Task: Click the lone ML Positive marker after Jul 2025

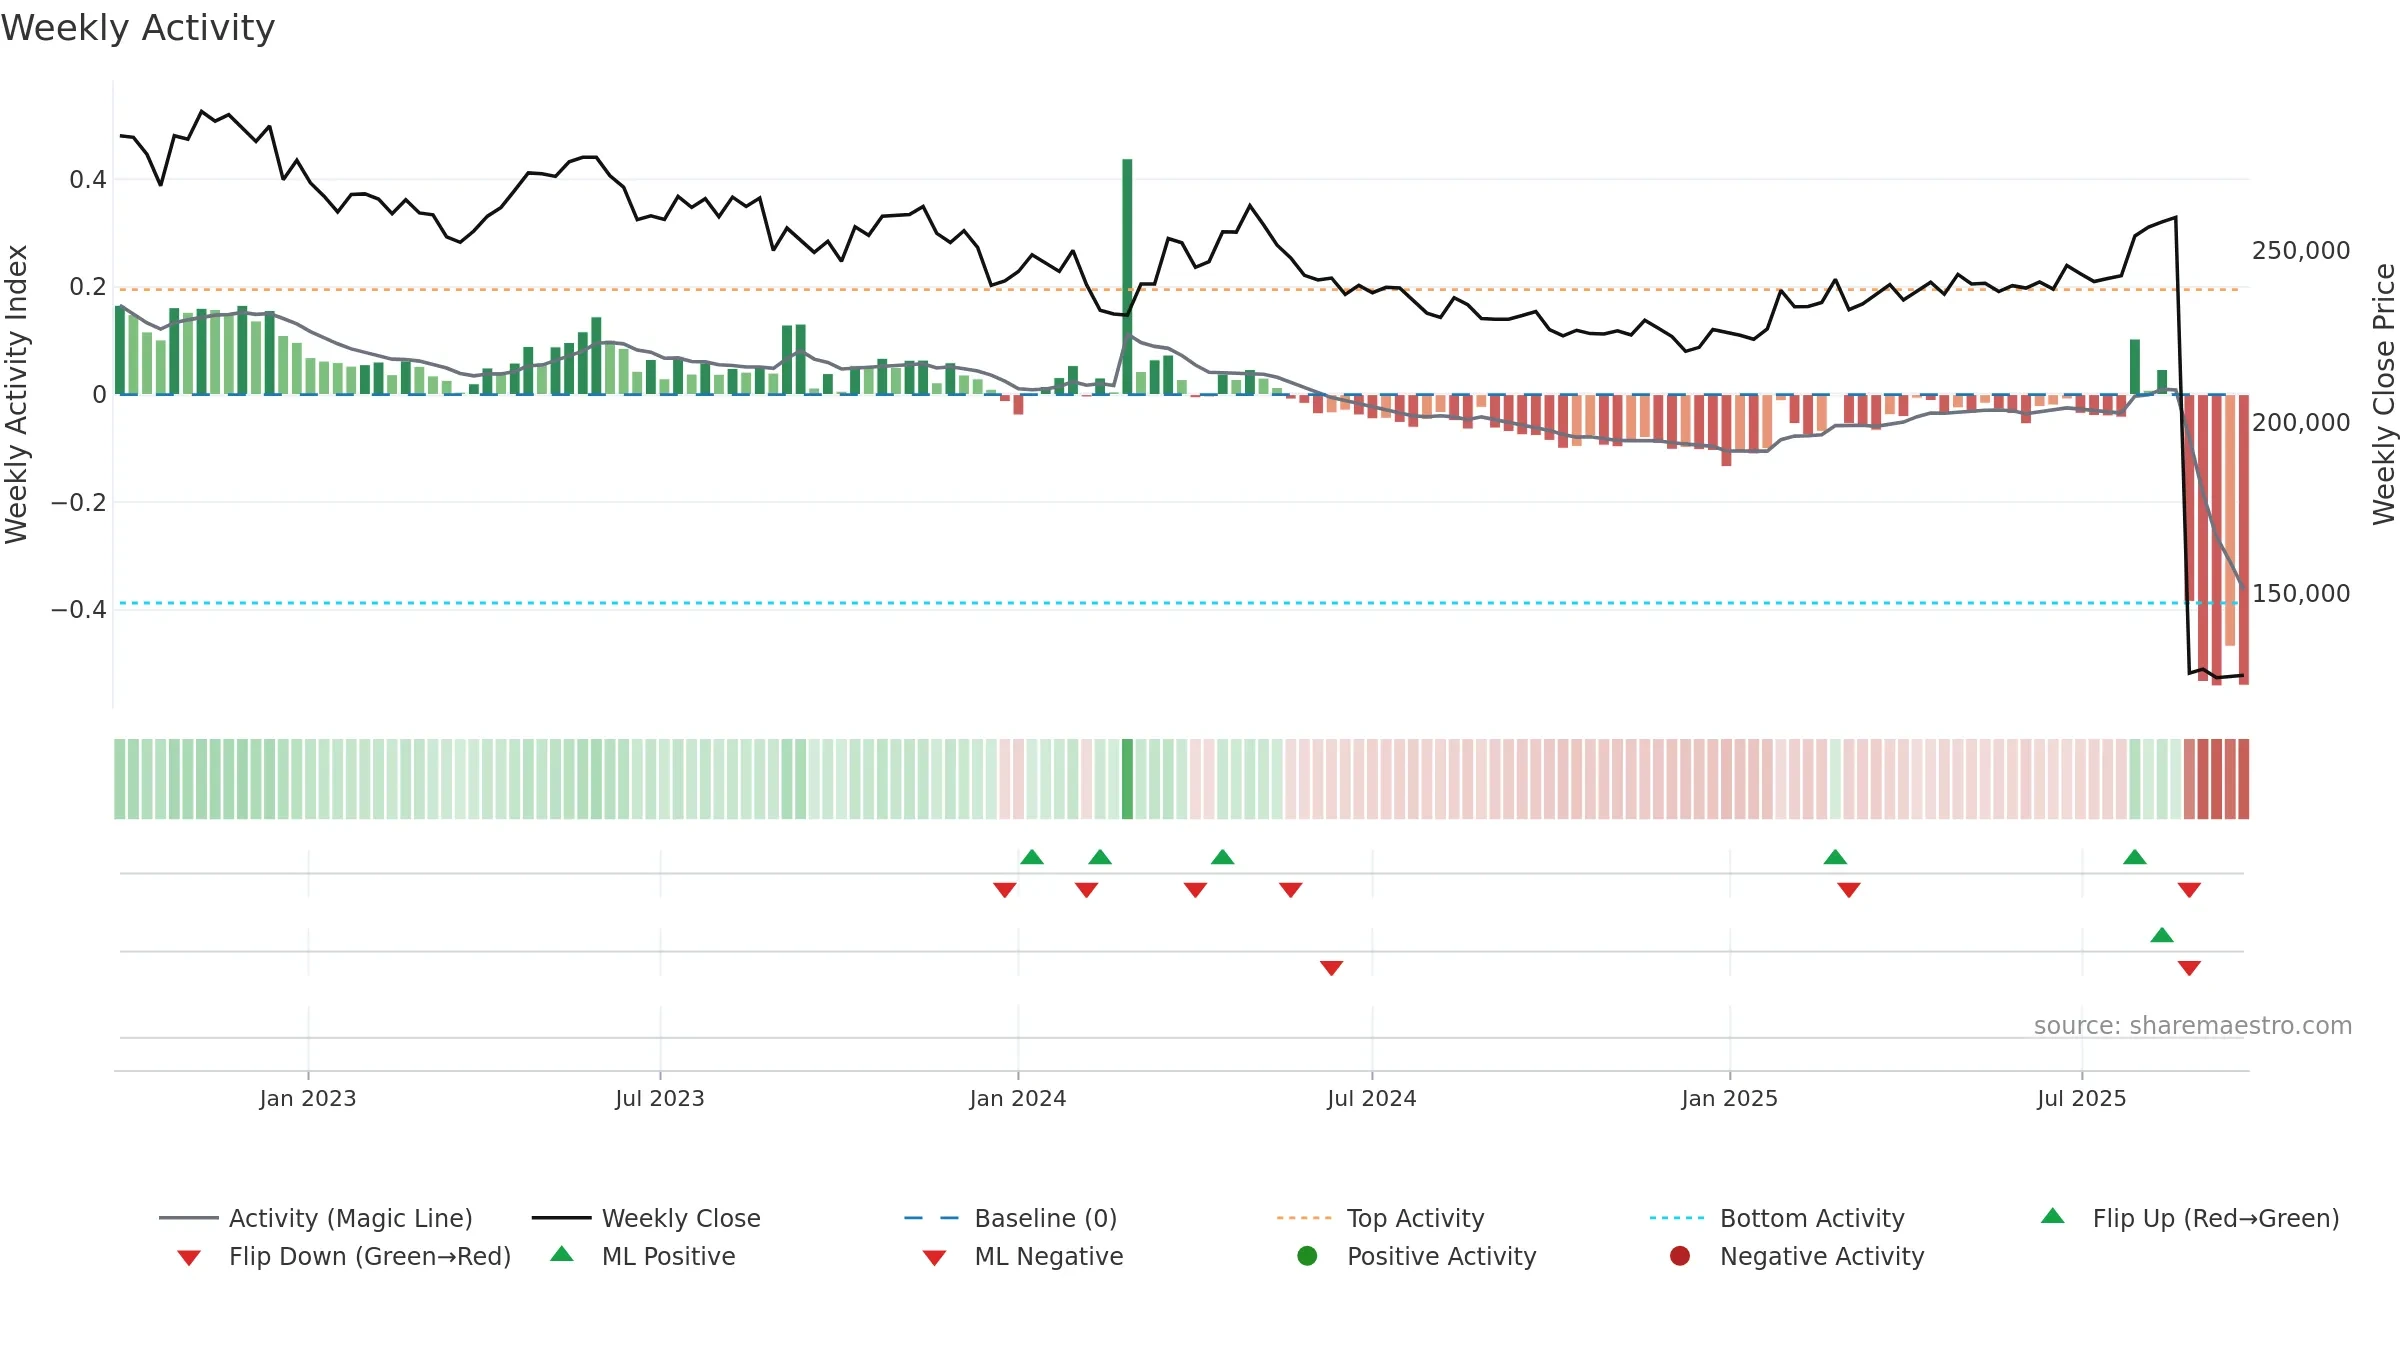Action: point(2162,935)
